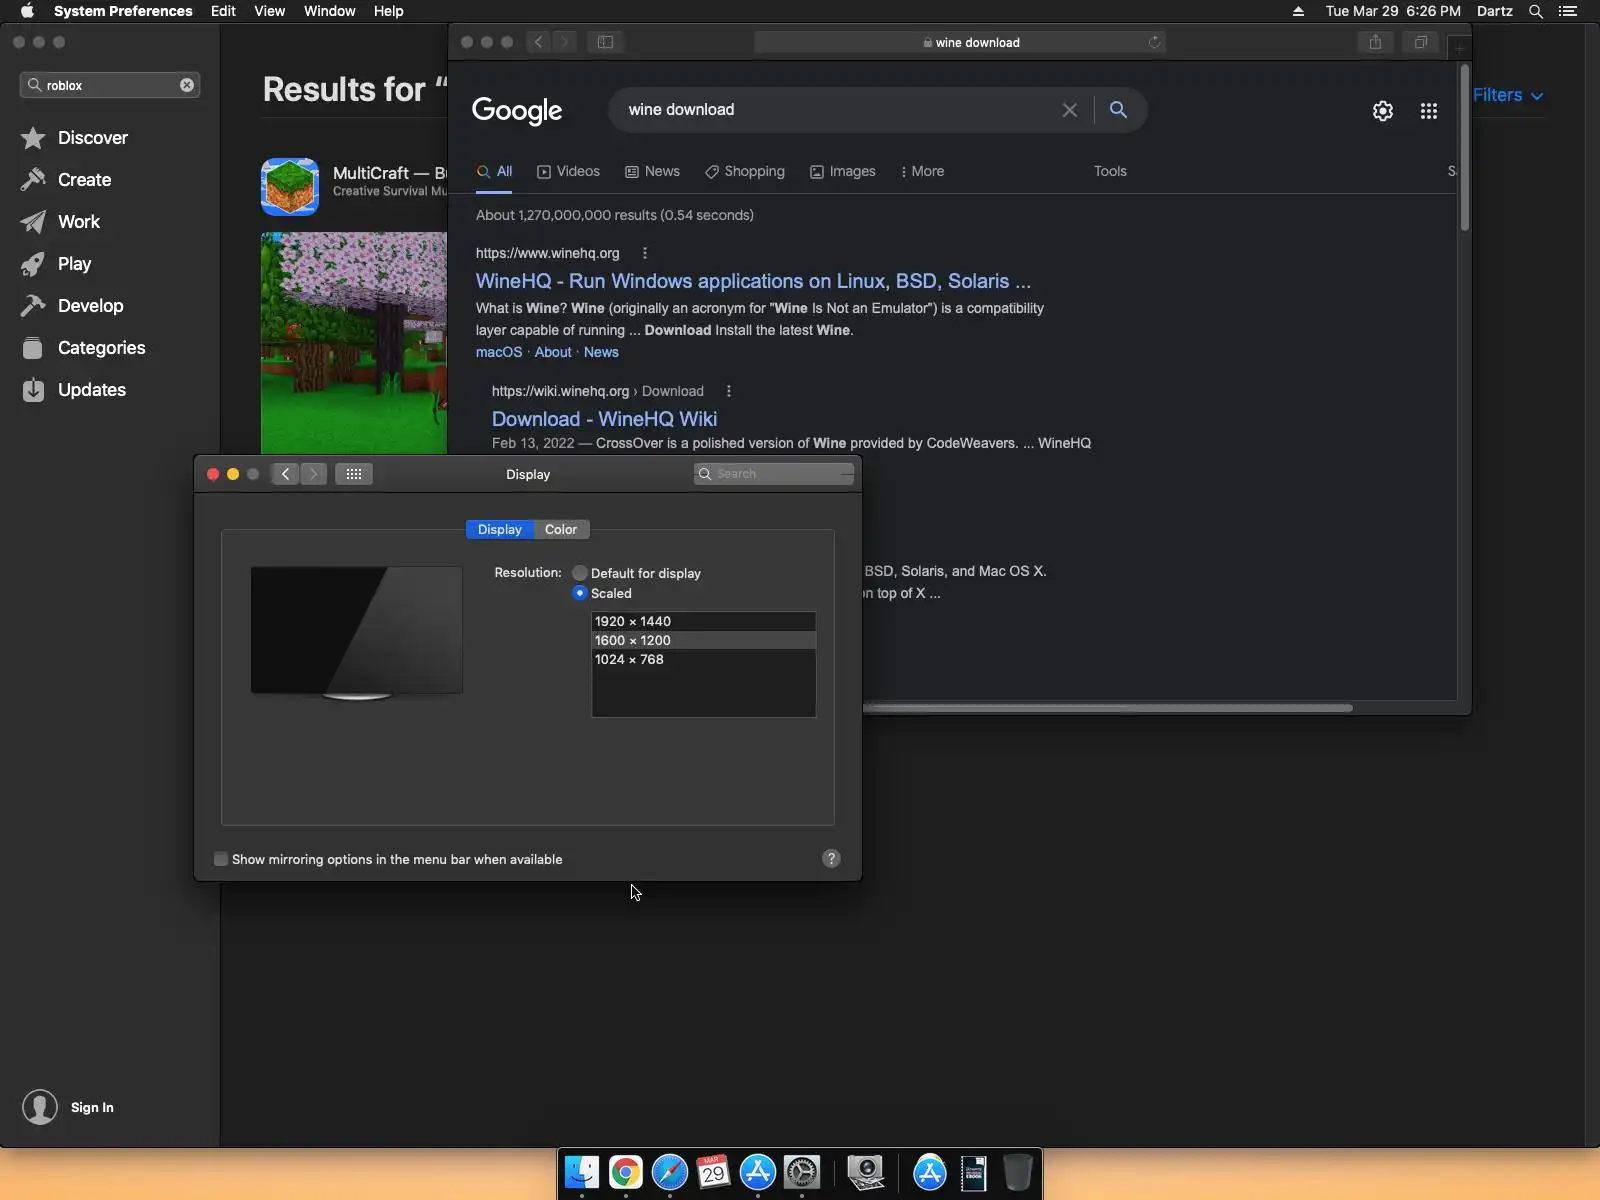1600x1200 pixels.
Task: Switch to the Display tab
Action: tap(500, 529)
